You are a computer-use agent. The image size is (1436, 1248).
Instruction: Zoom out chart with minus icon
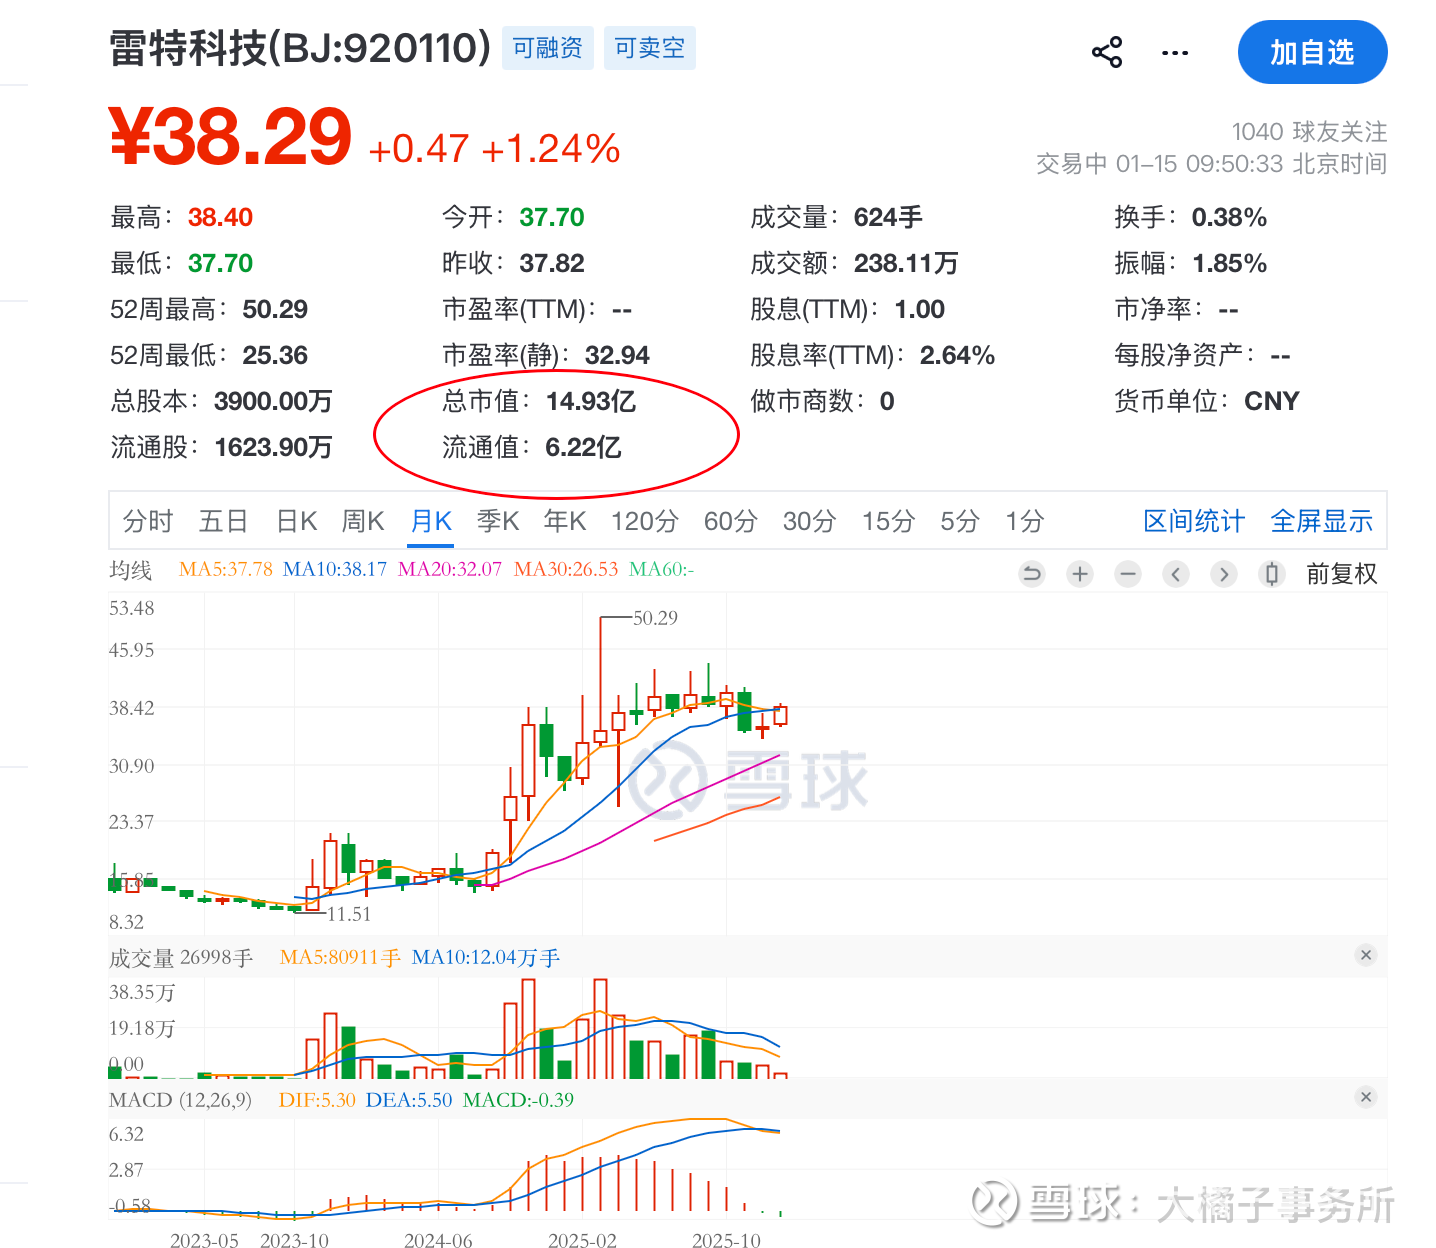(1128, 574)
